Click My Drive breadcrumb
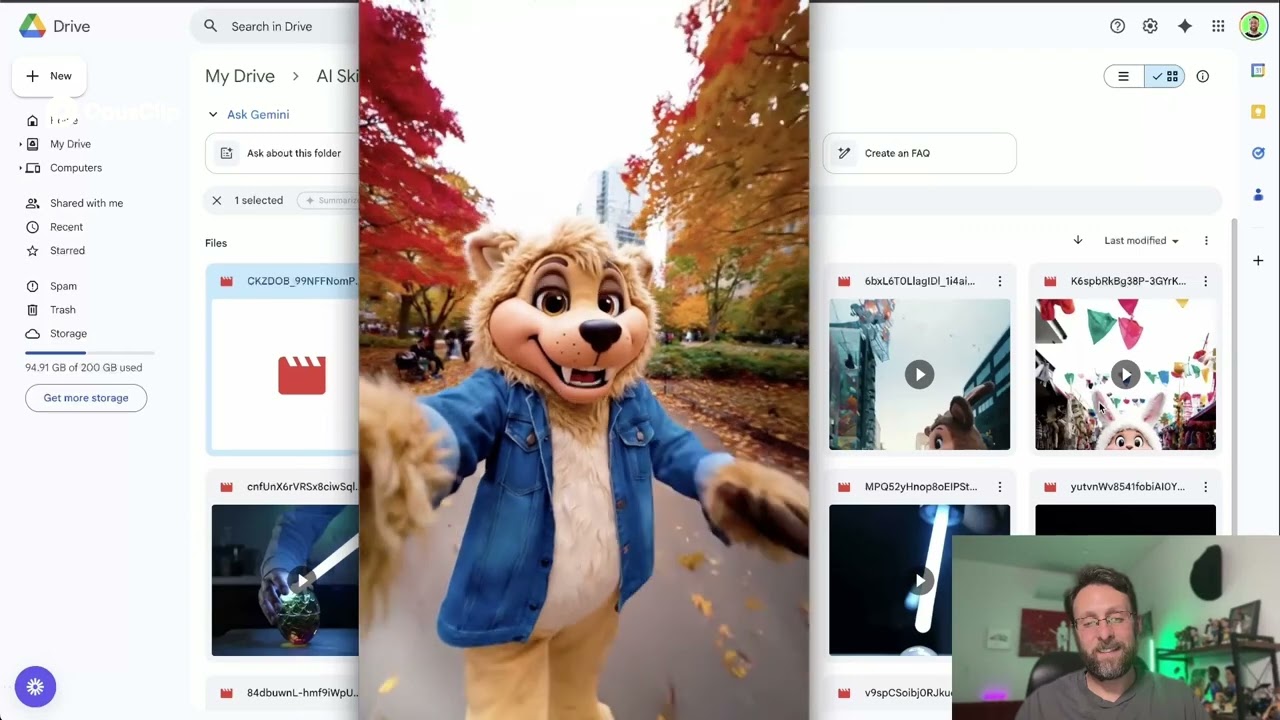This screenshot has height=720, width=1280. click(x=240, y=76)
